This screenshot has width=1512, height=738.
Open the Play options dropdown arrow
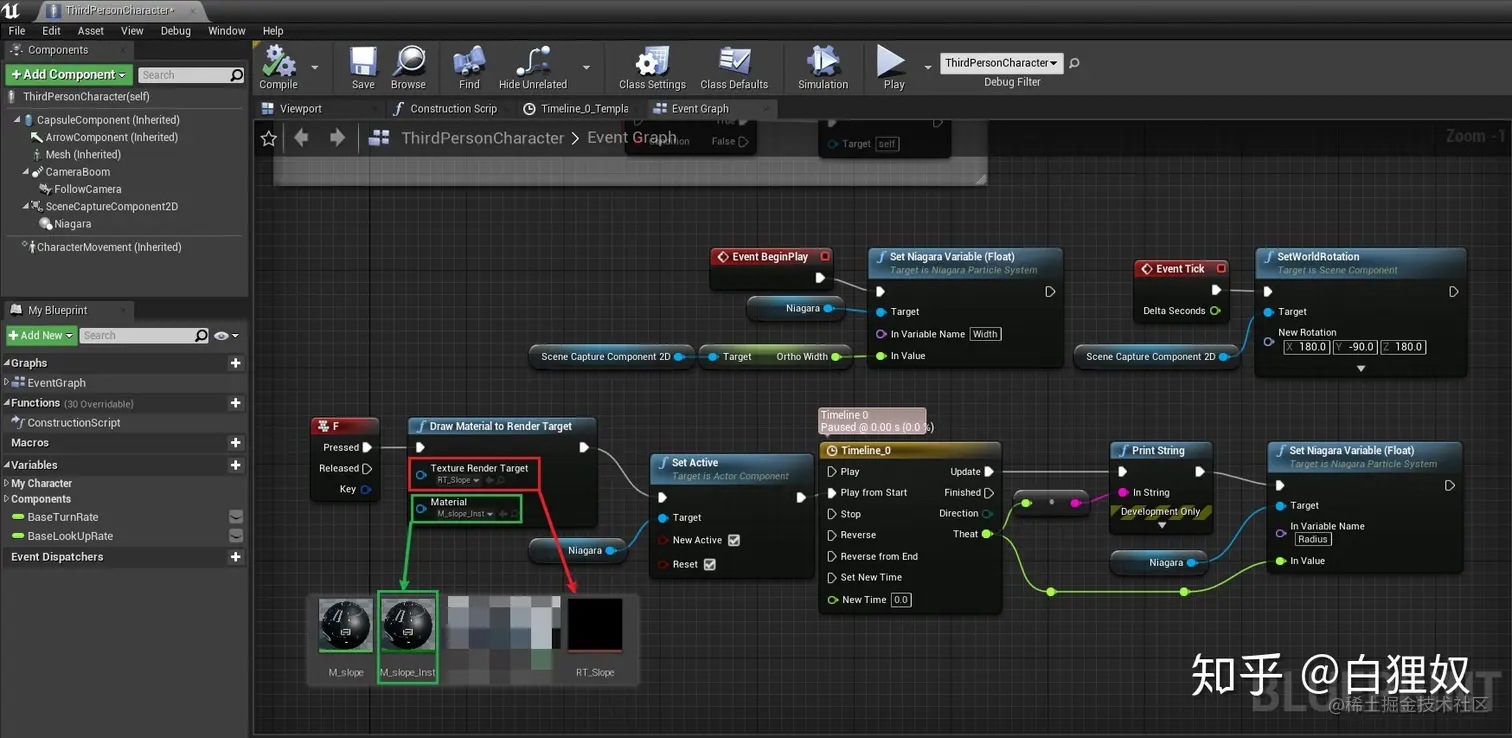[x=927, y=68]
